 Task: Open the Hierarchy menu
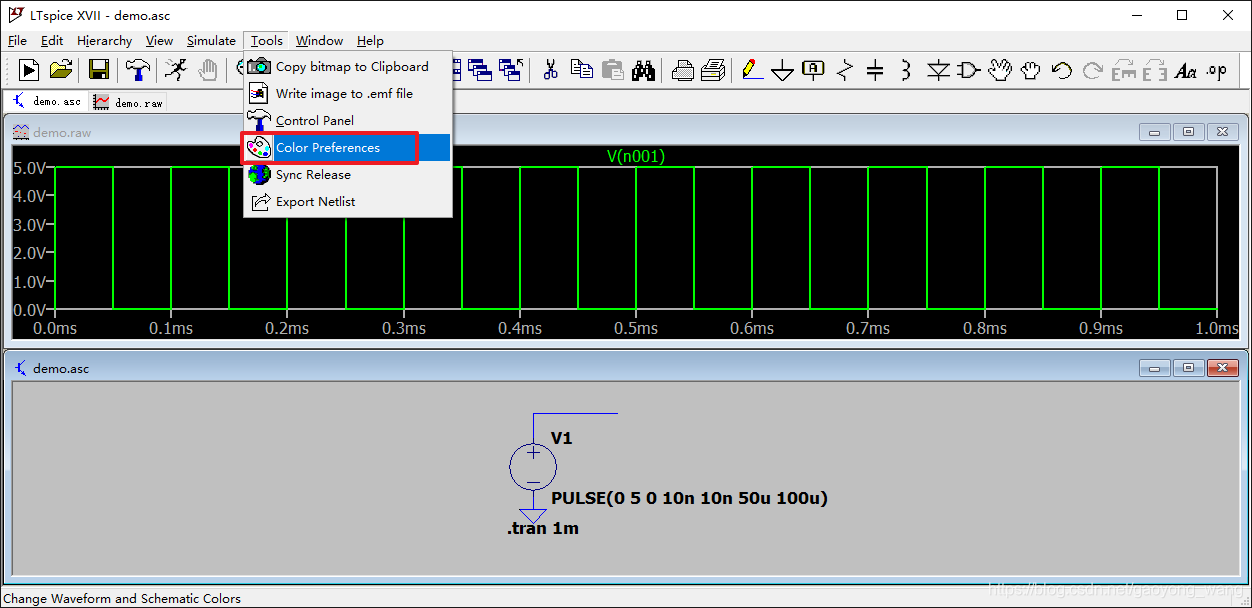tap(105, 41)
